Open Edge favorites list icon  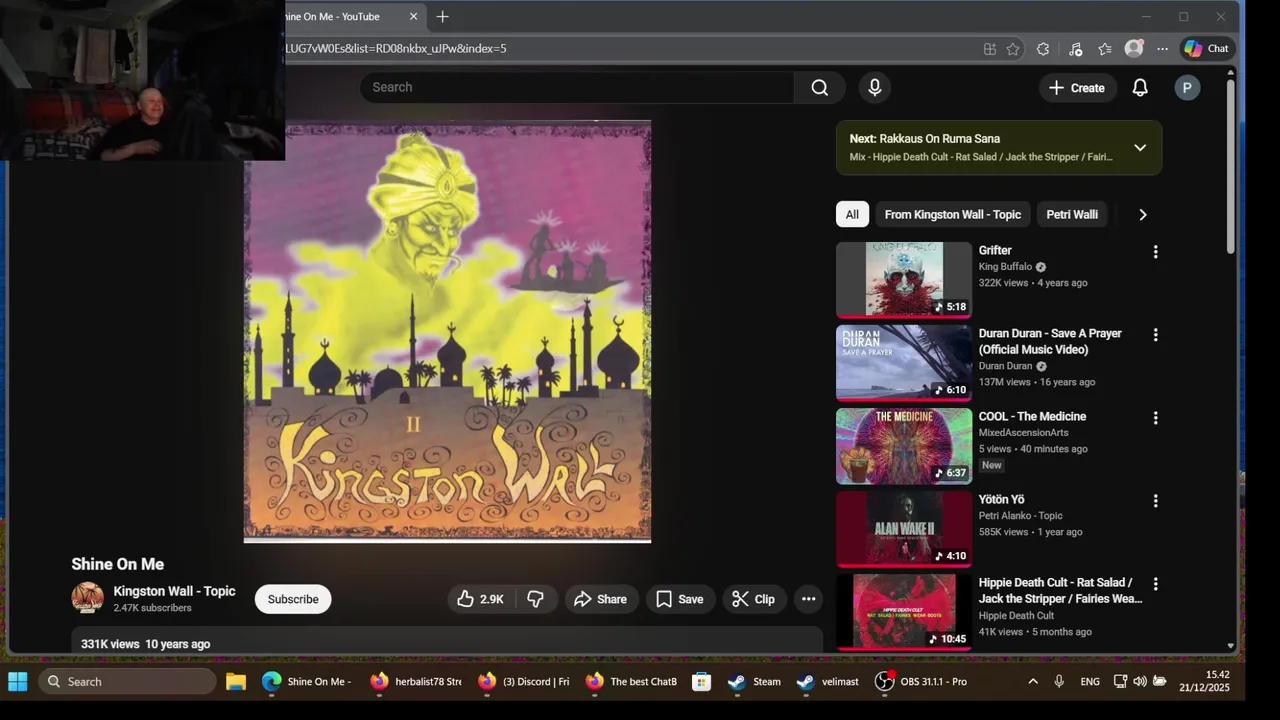[x=1104, y=48]
